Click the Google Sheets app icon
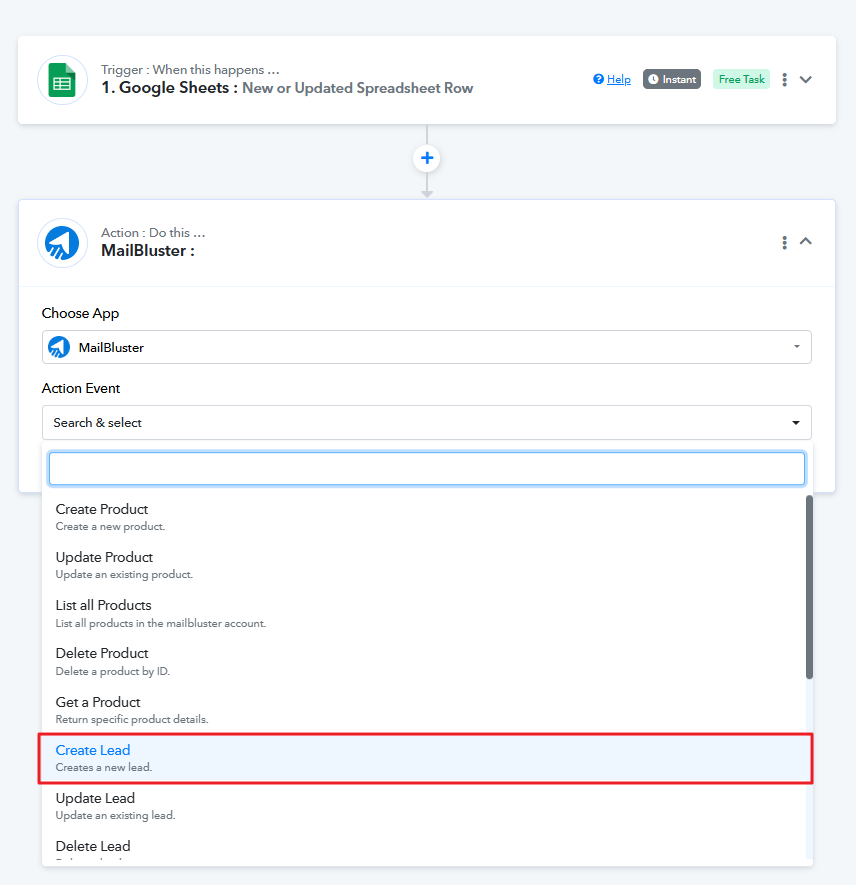The width and height of the screenshot is (856, 885). pos(62,81)
